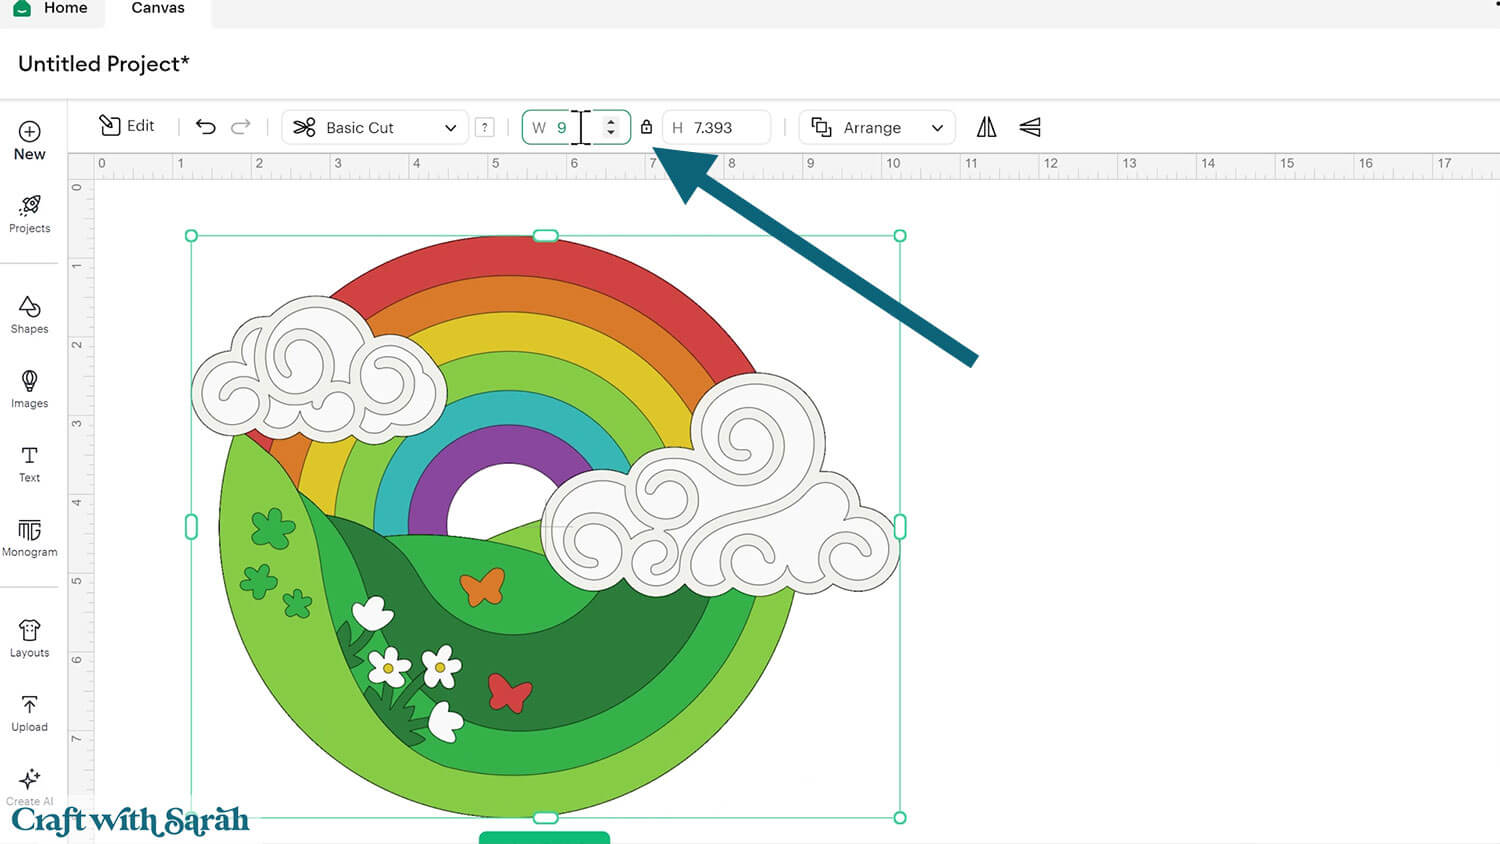Click the height input field
The image size is (1500, 844).
(725, 128)
